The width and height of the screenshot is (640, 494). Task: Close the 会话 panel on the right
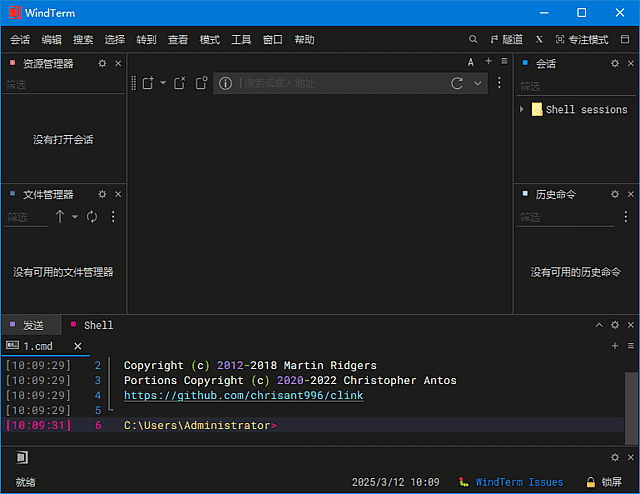[631, 63]
